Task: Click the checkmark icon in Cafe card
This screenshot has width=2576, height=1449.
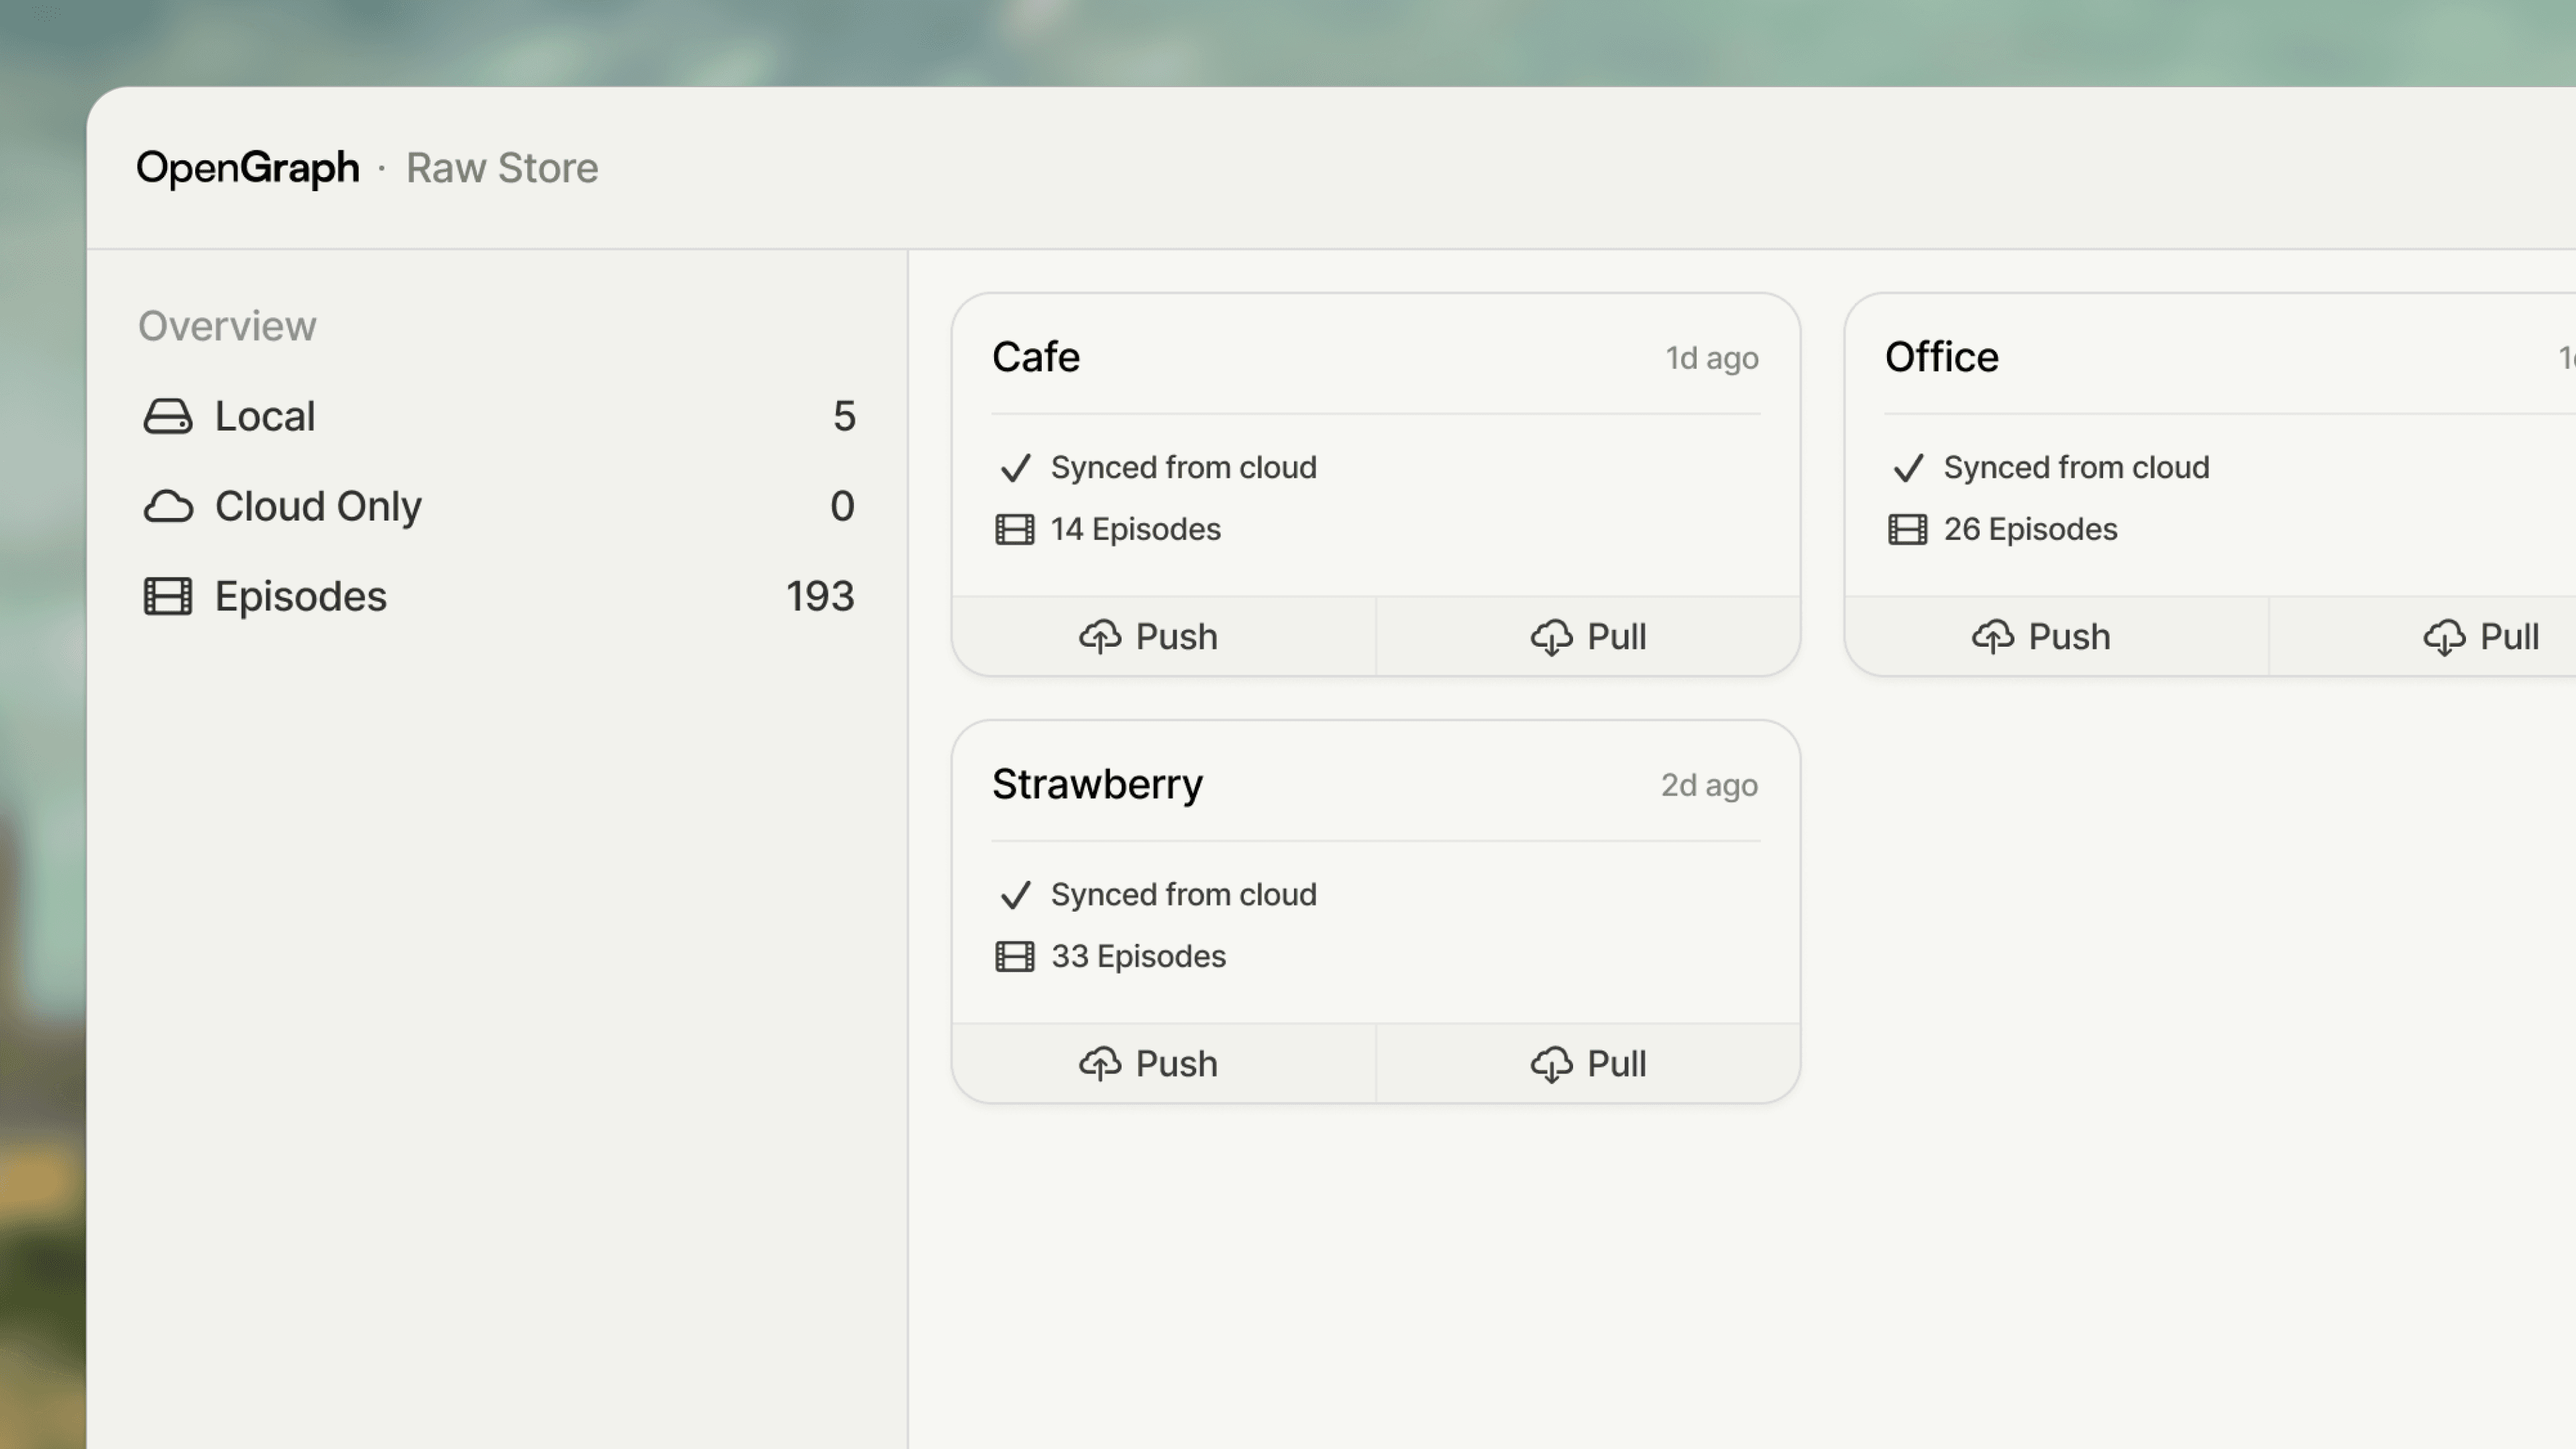Action: [1015, 468]
